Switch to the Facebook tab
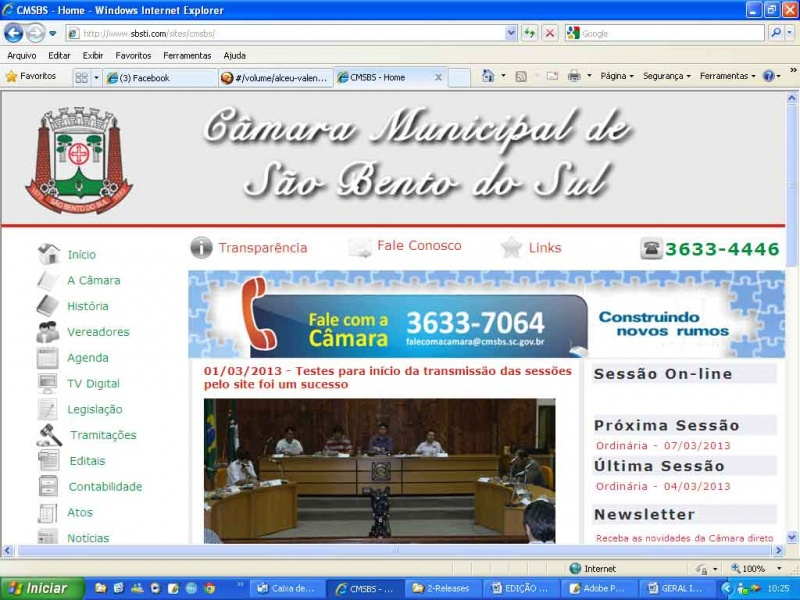Screen dimensions: 800x600 tap(158, 77)
